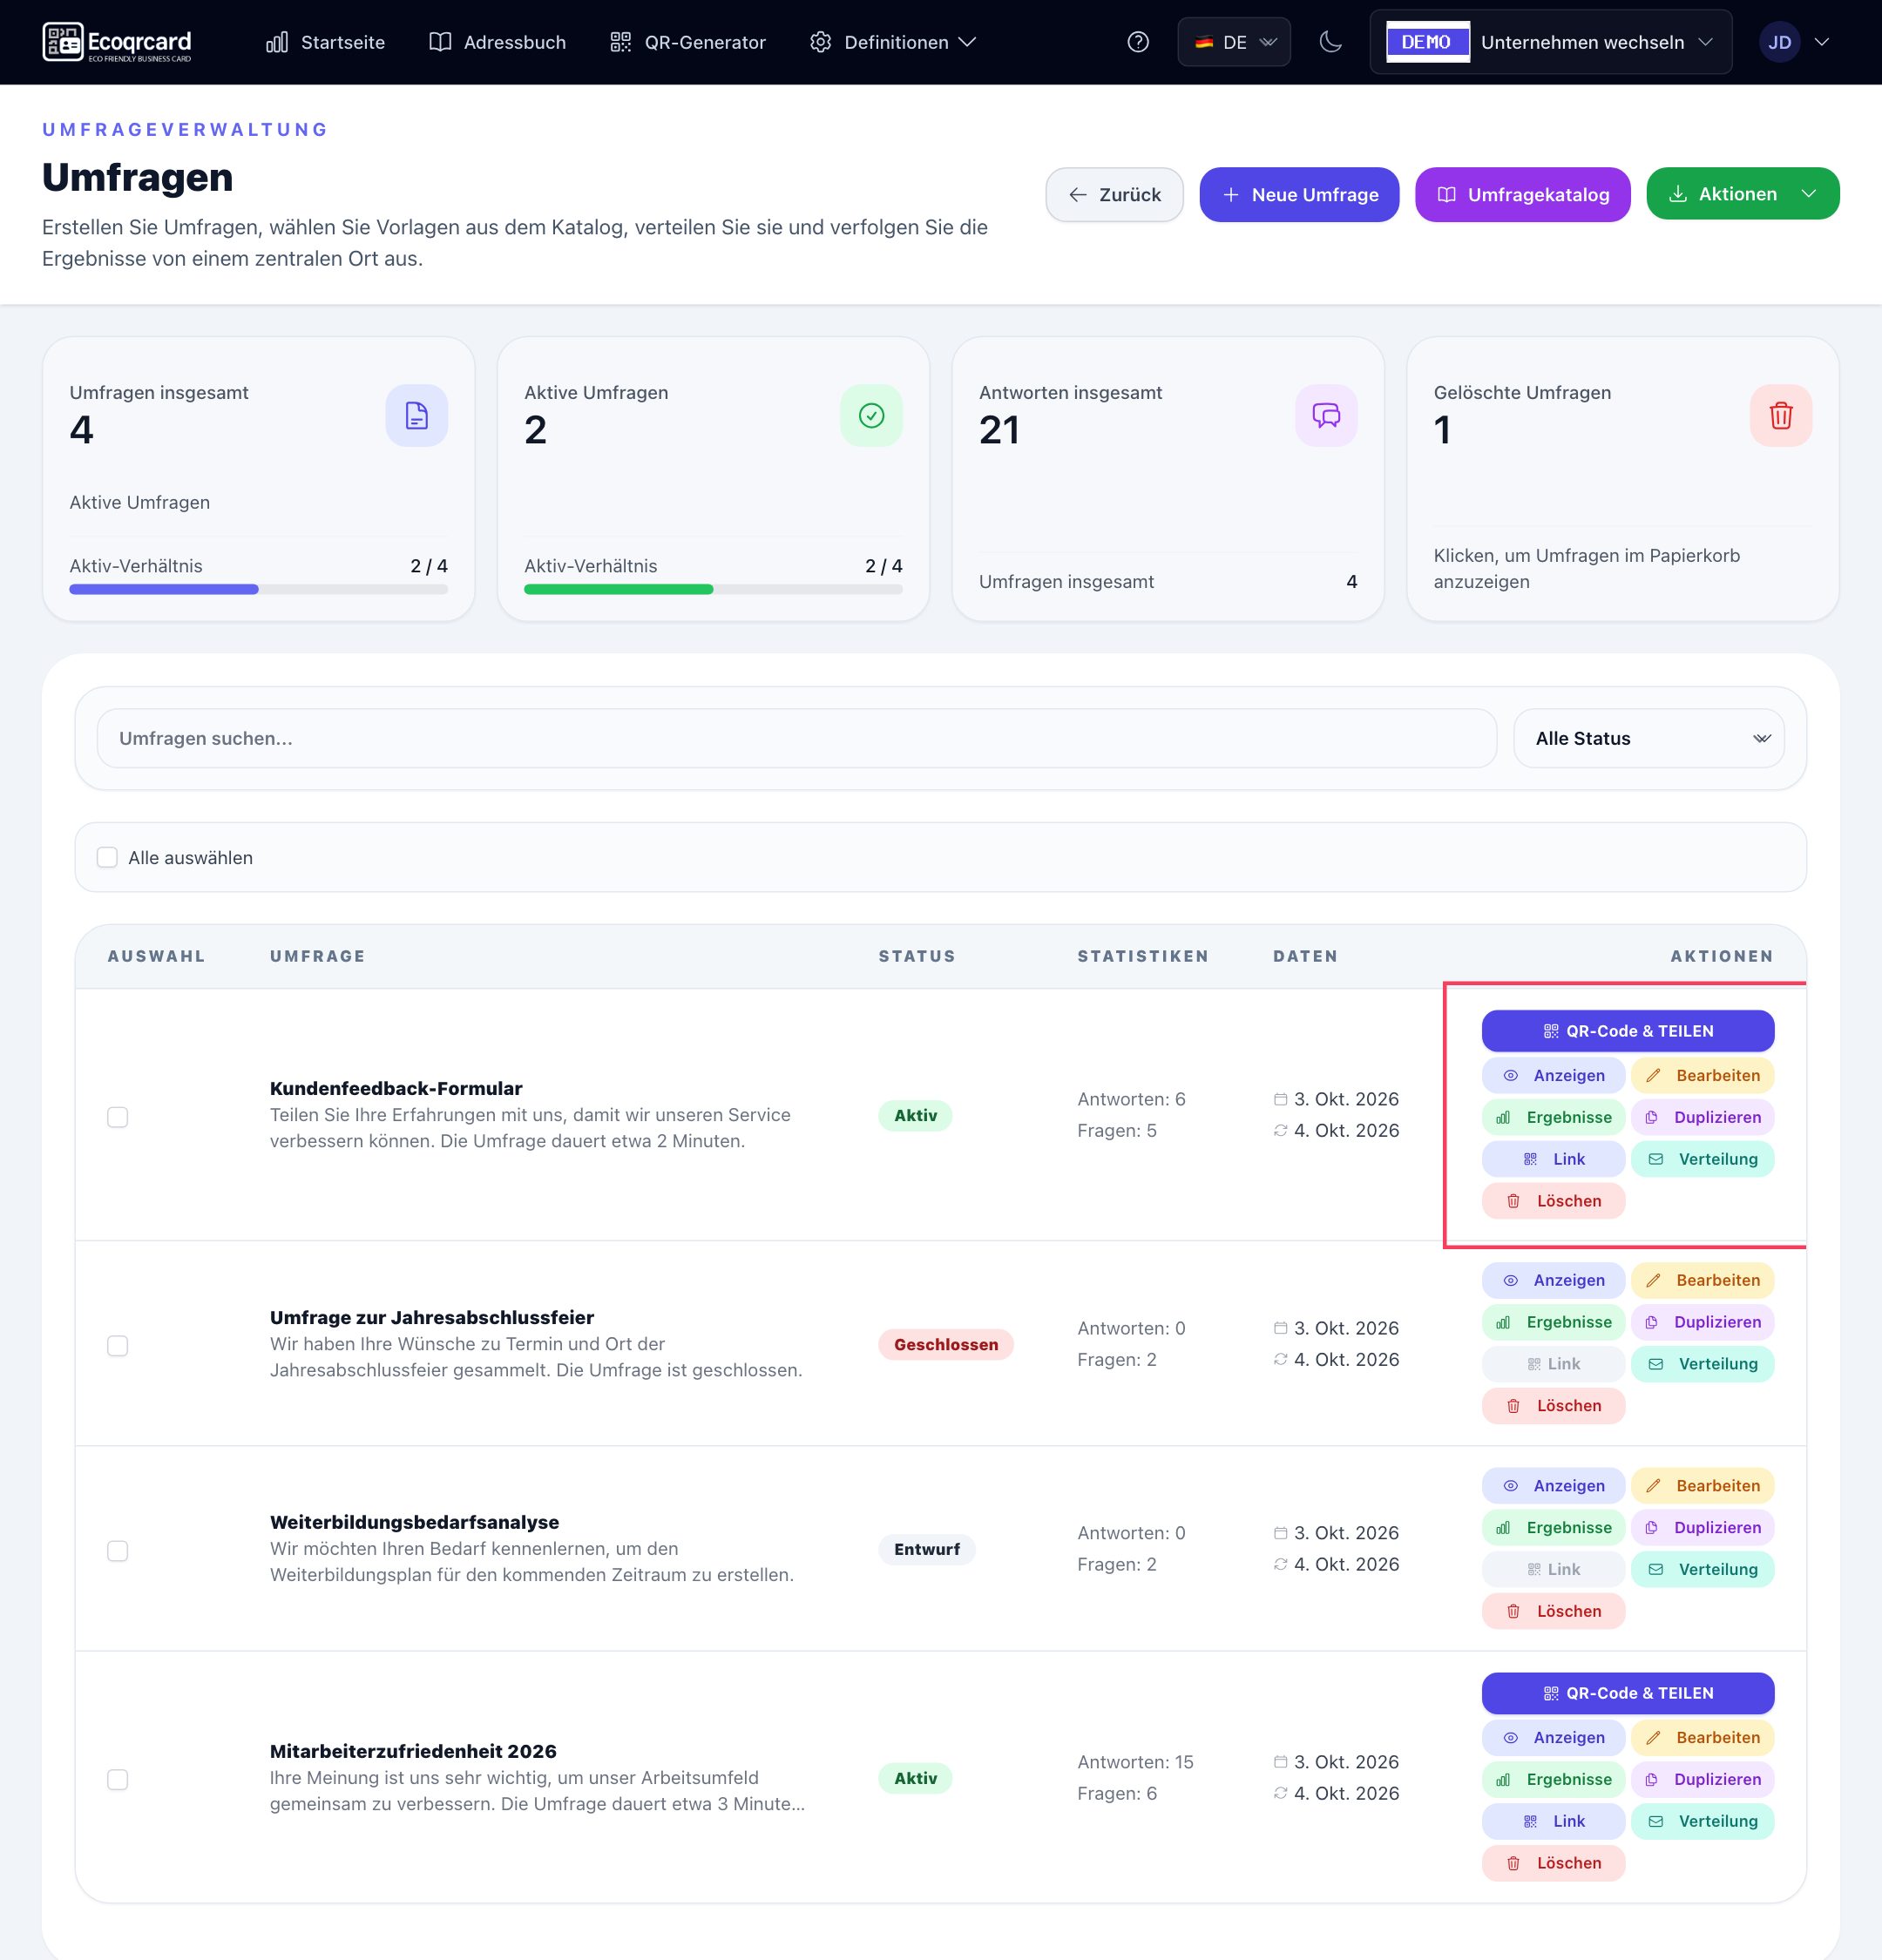1882x1960 pixels.
Task: Click Löschen for Mitarbeiterzufriedenheit 2026
Action: [x=1553, y=1863]
